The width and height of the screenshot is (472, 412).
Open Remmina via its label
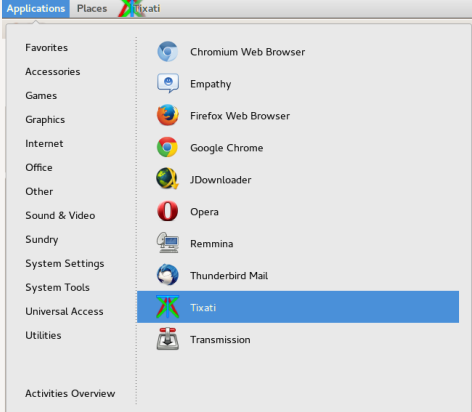[211, 244]
